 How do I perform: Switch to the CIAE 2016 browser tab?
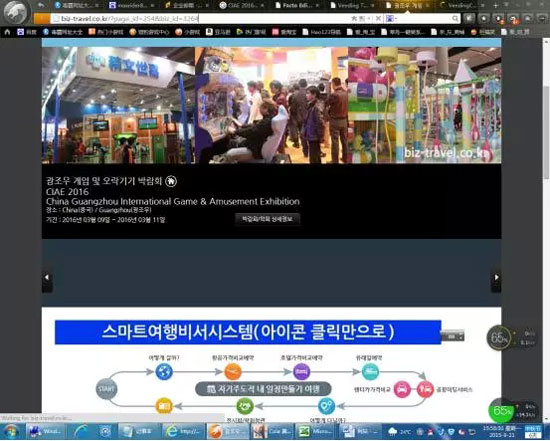(242, 5)
